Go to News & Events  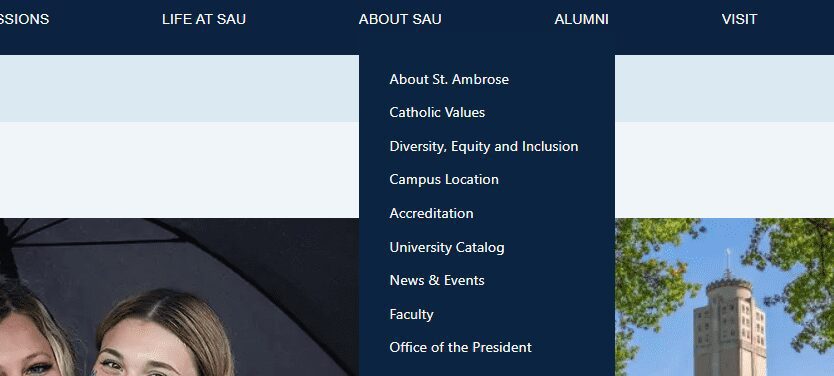tap(437, 280)
